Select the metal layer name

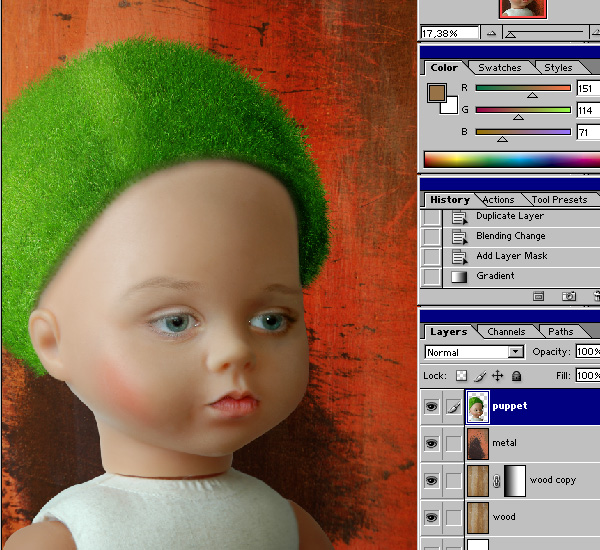[504, 443]
